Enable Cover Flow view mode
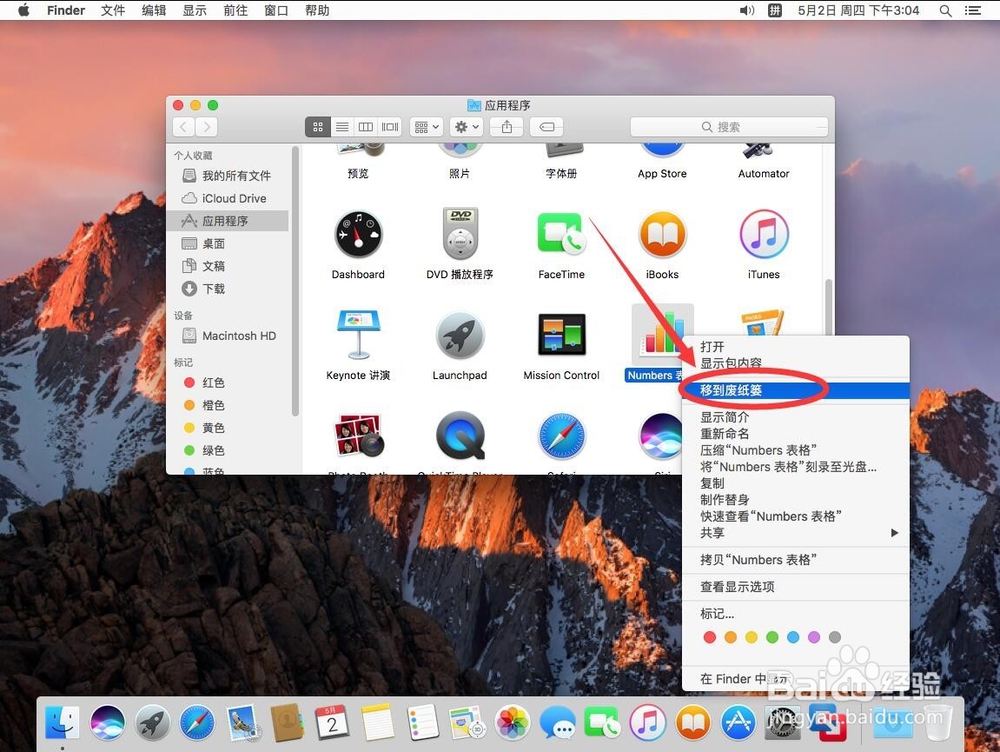The height and width of the screenshot is (752, 1000). (x=389, y=127)
